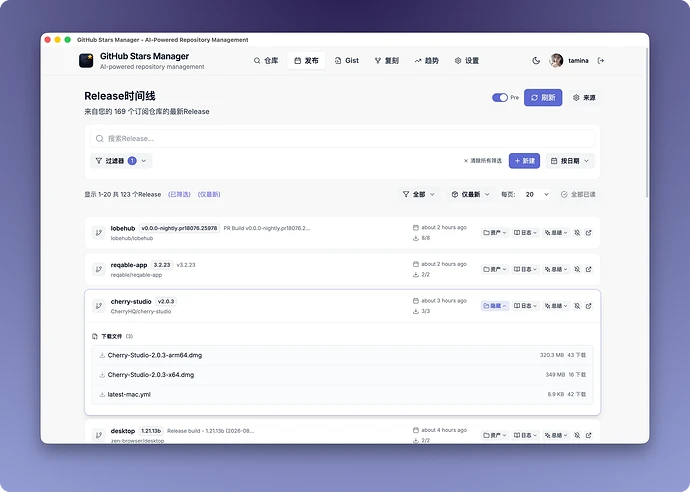Click the (已筛选) link
The image size is (690, 492).
(x=180, y=194)
